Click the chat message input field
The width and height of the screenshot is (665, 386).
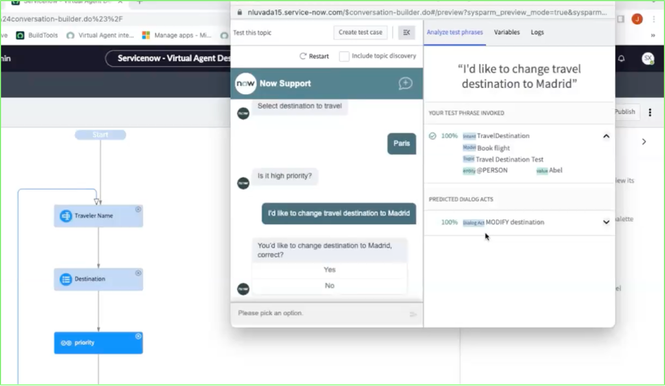coord(320,313)
